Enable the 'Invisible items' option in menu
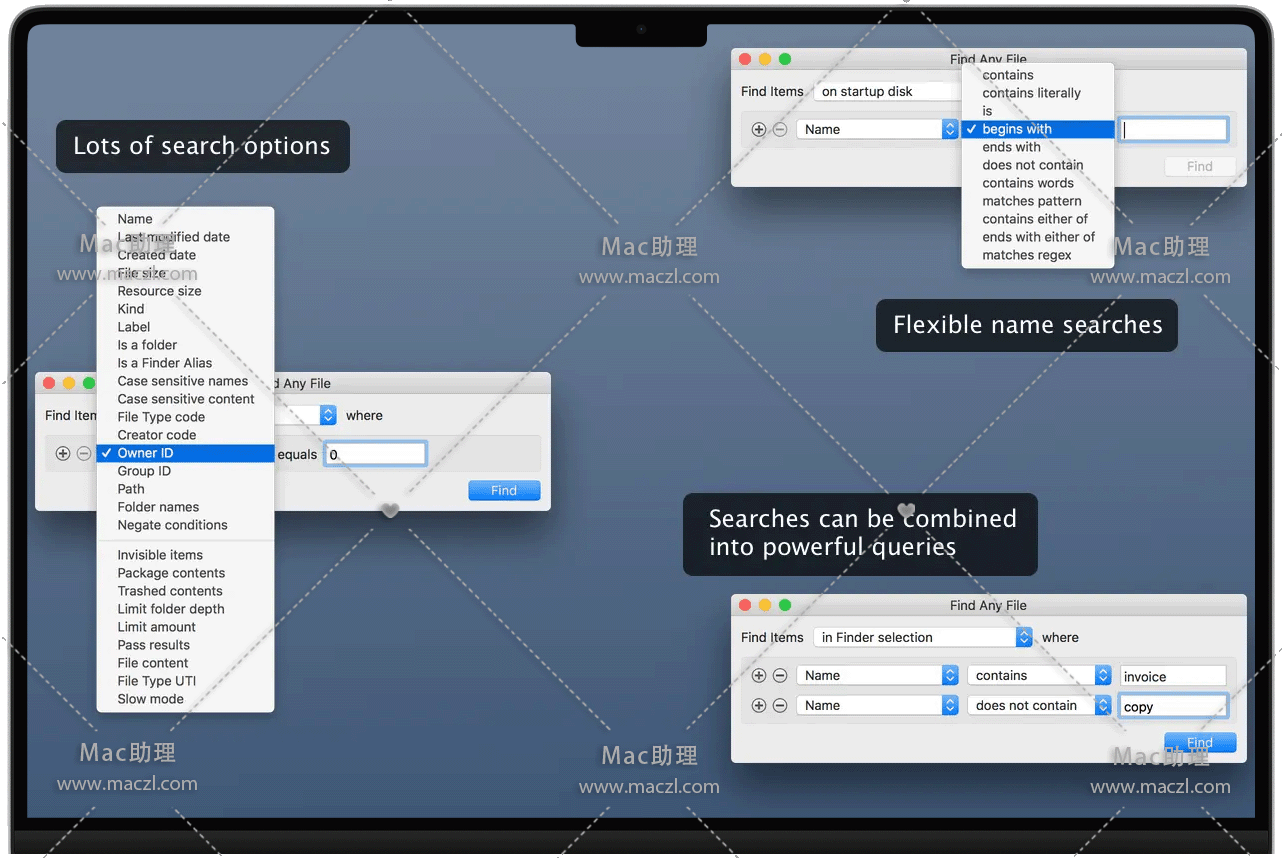 160,555
